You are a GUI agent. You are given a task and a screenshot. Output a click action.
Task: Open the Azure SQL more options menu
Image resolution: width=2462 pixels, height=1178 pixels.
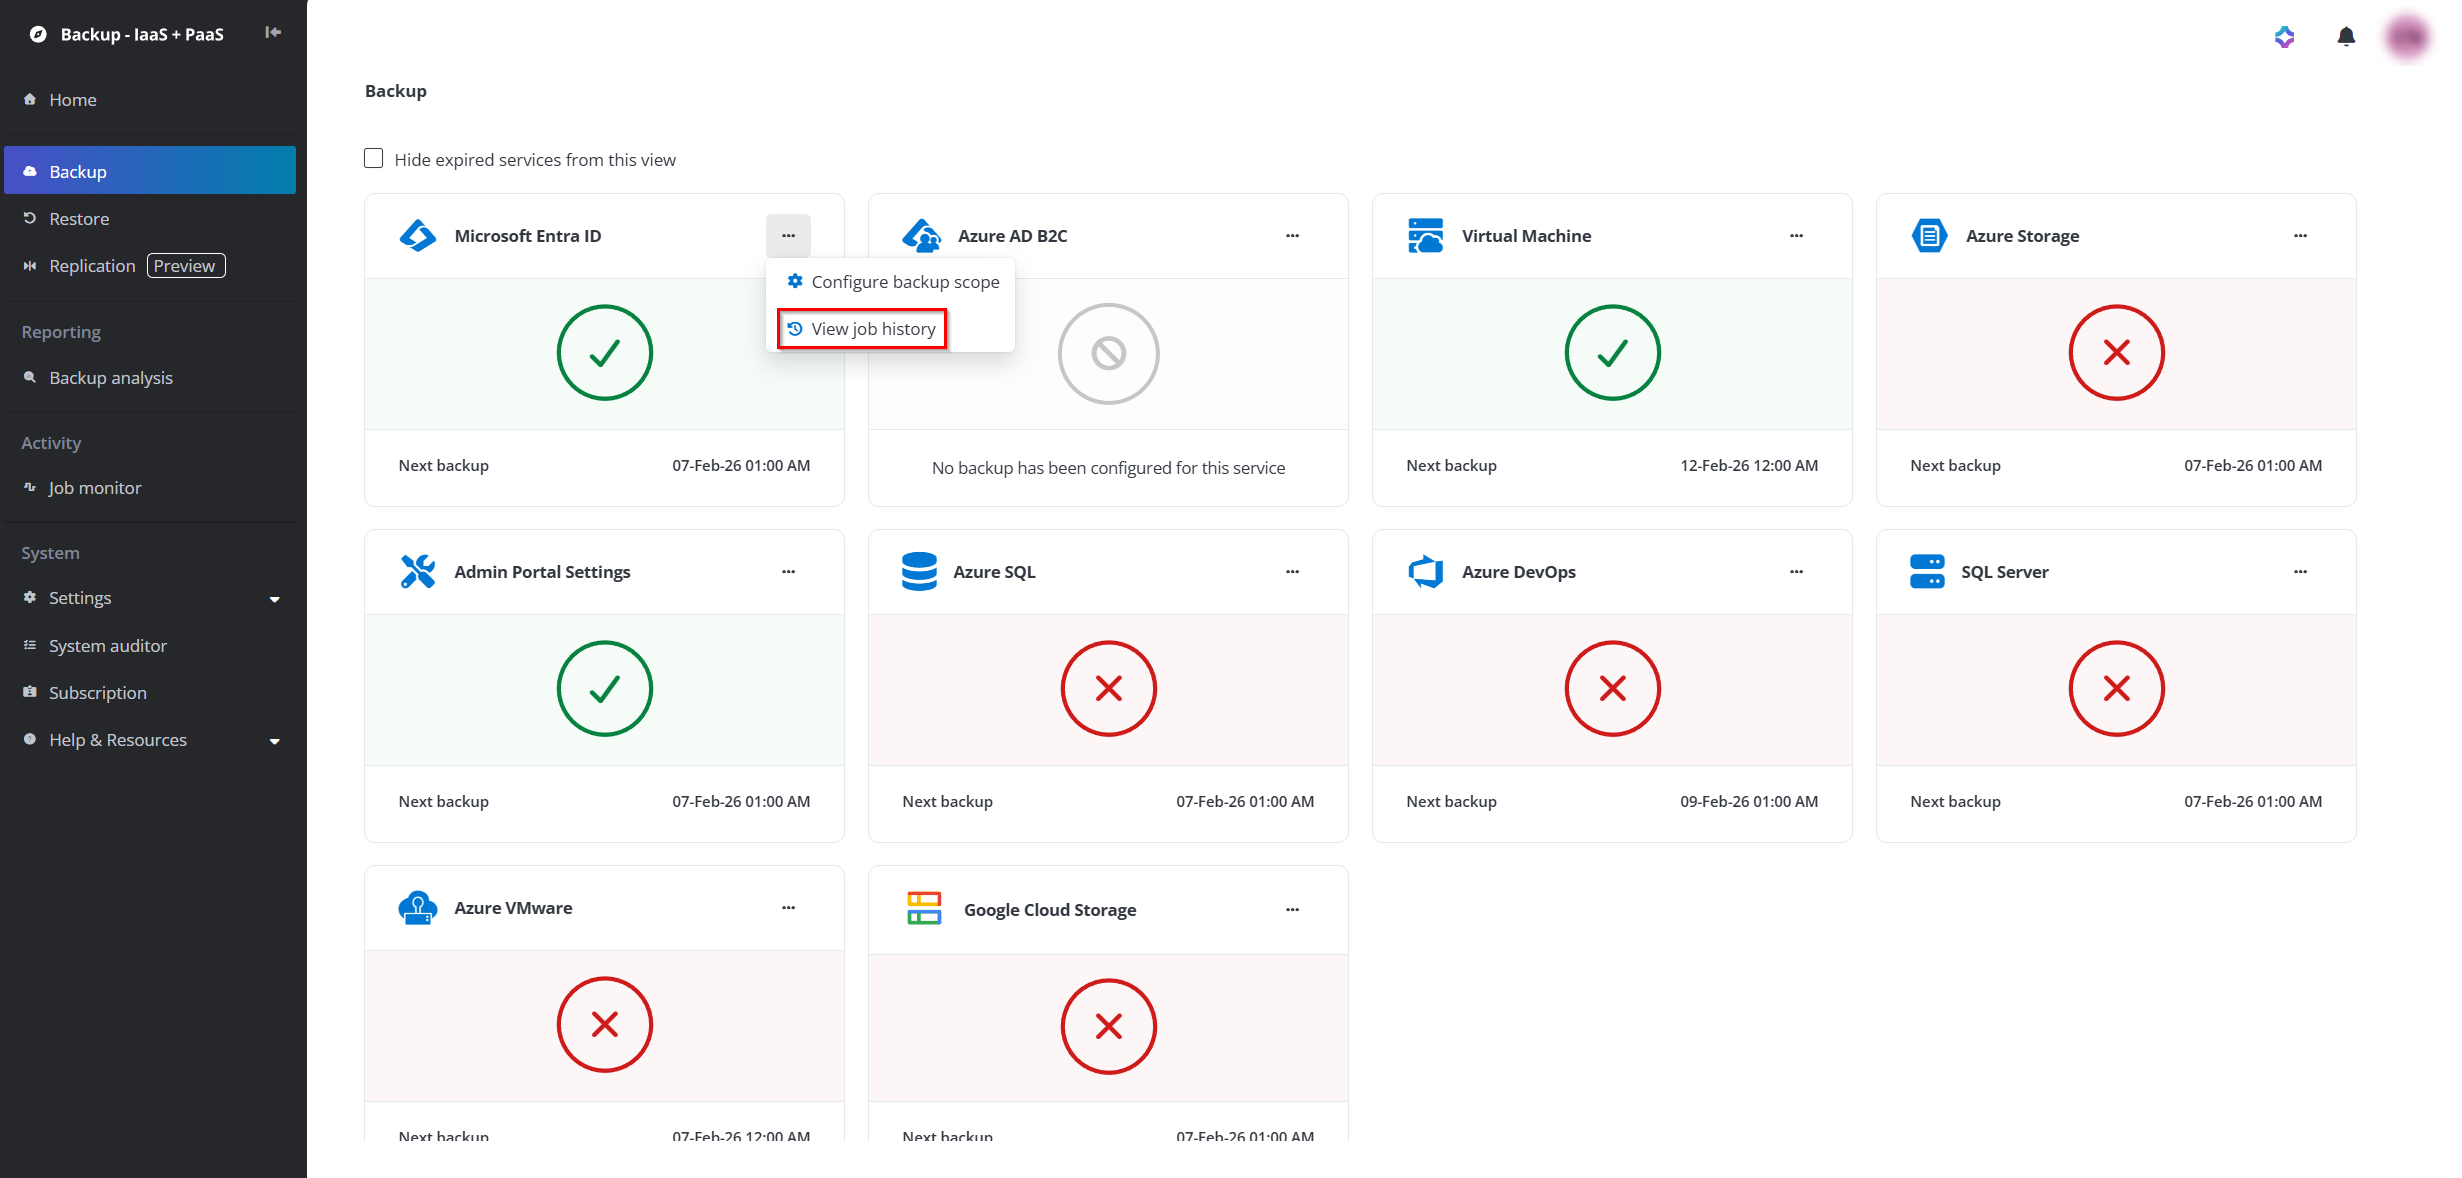tap(1293, 572)
